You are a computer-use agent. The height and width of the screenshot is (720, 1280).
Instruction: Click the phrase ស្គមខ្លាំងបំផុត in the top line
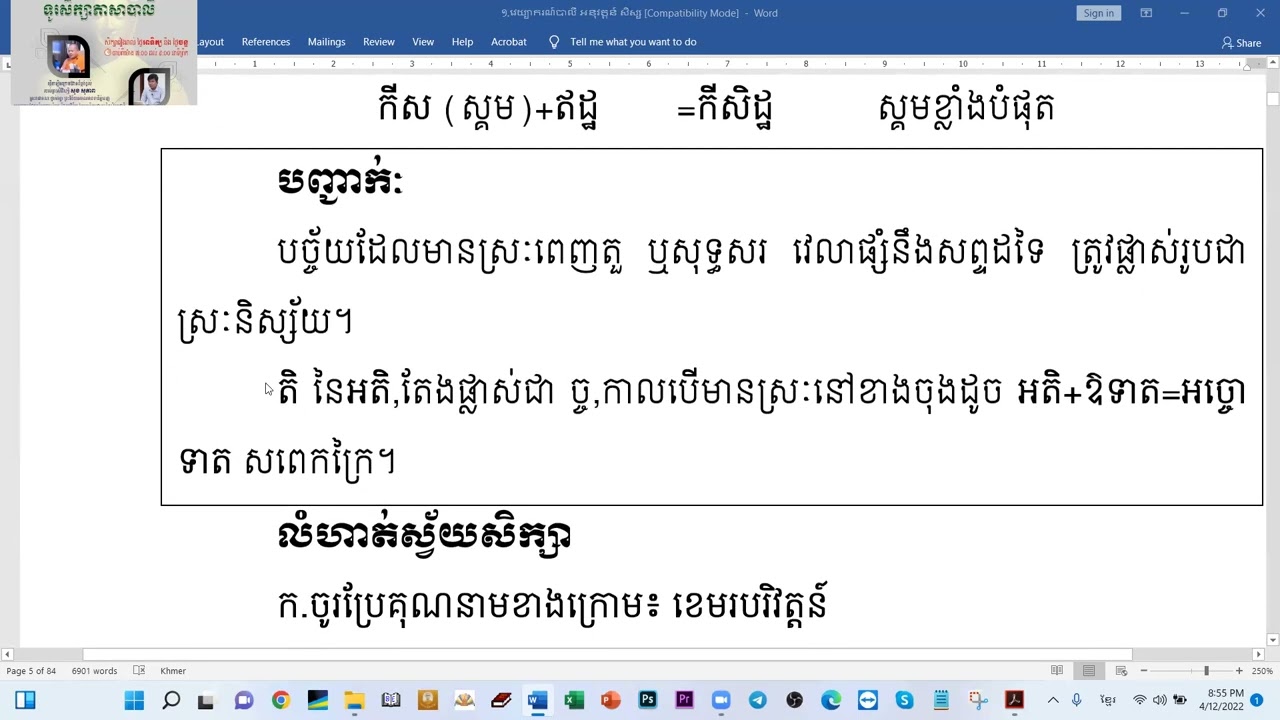(966, 108)
